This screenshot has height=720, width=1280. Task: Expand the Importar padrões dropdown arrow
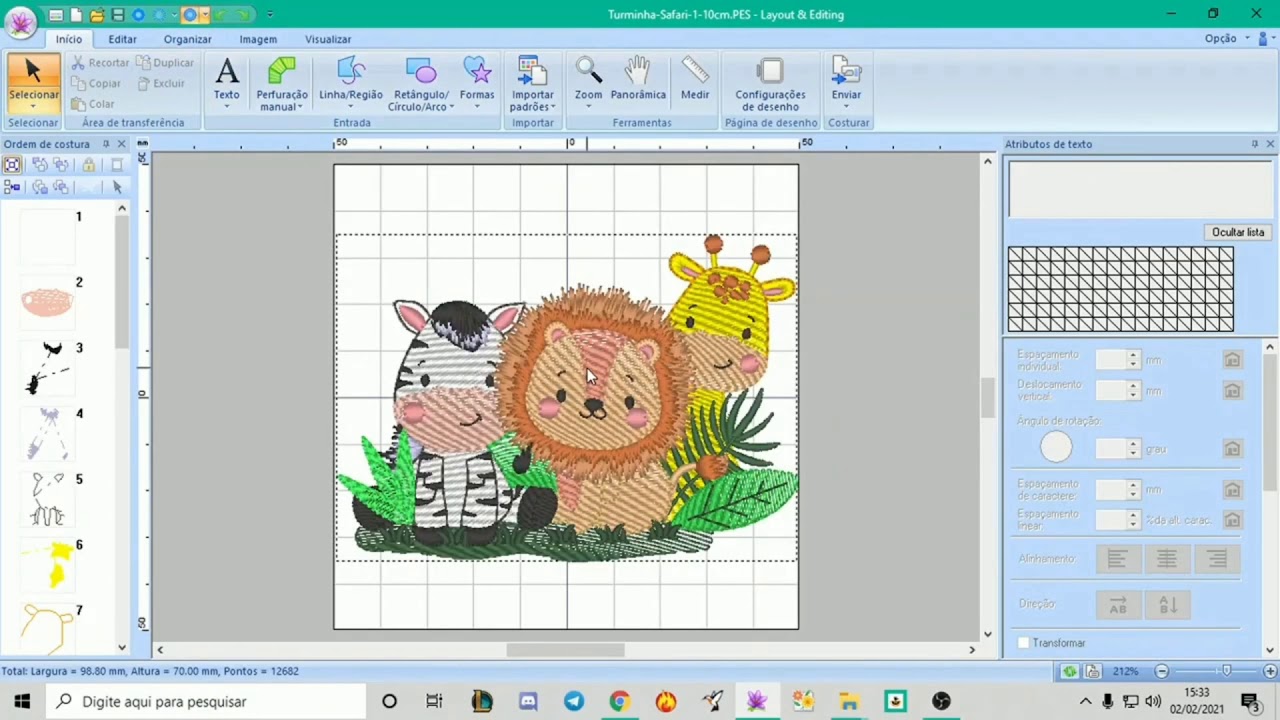[x=552, y=107]
